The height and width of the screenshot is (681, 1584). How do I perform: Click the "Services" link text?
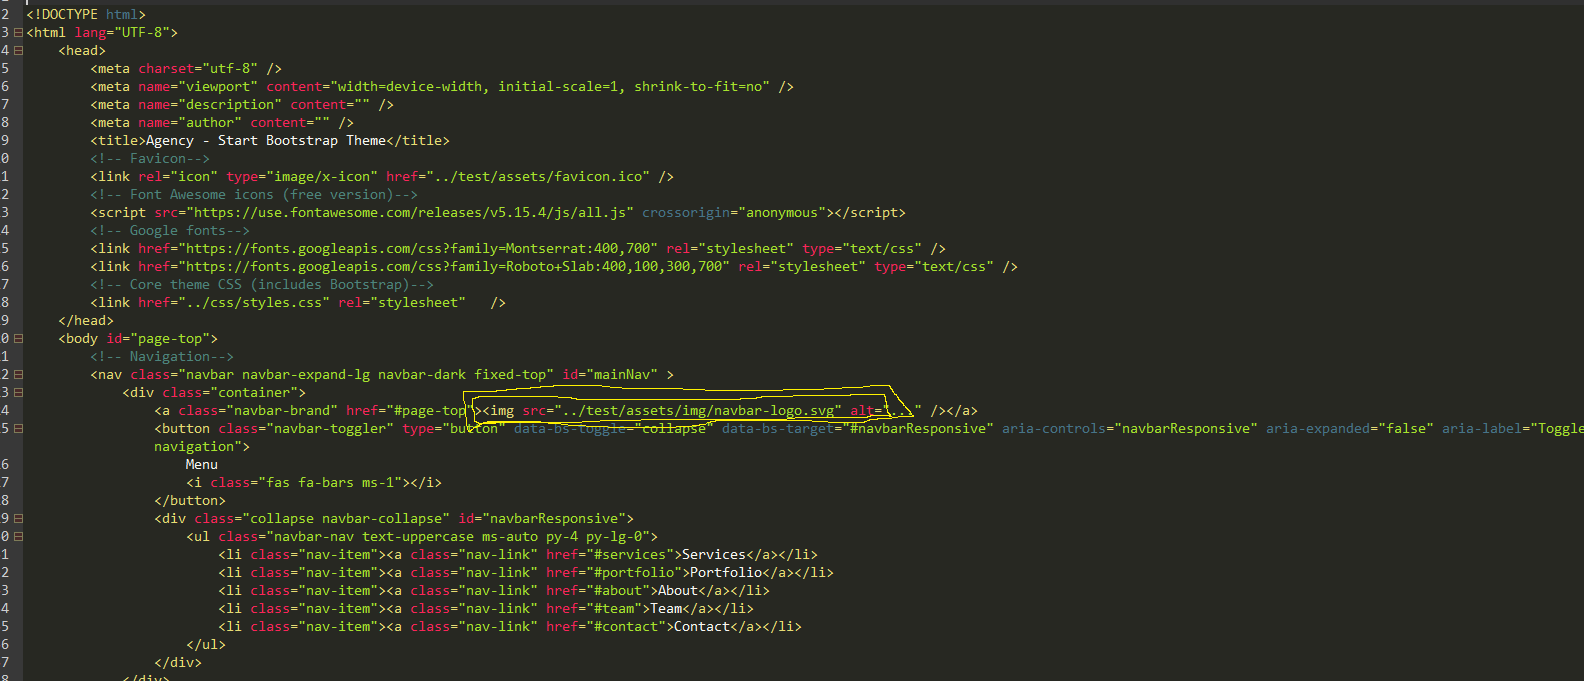tap(714, 555)
